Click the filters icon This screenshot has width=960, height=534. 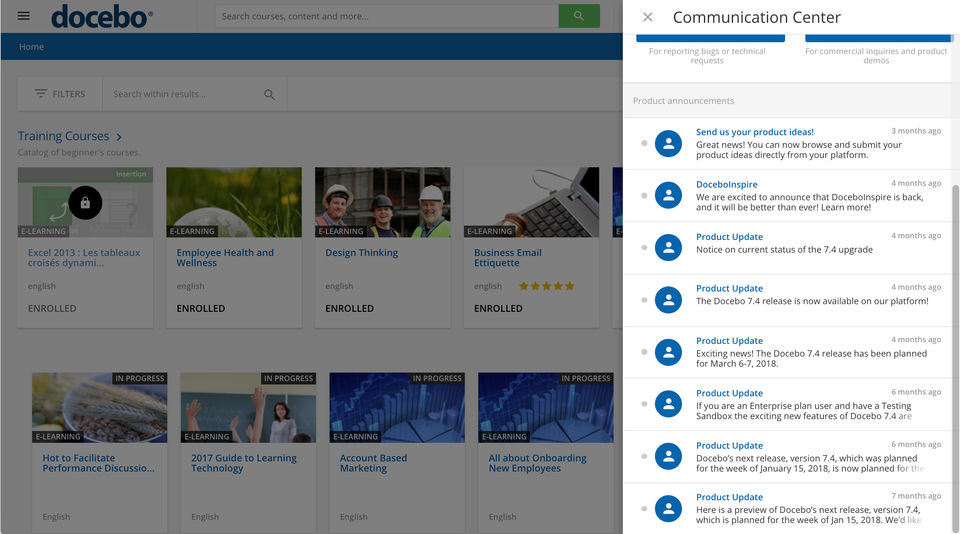[x=40, y=94]
